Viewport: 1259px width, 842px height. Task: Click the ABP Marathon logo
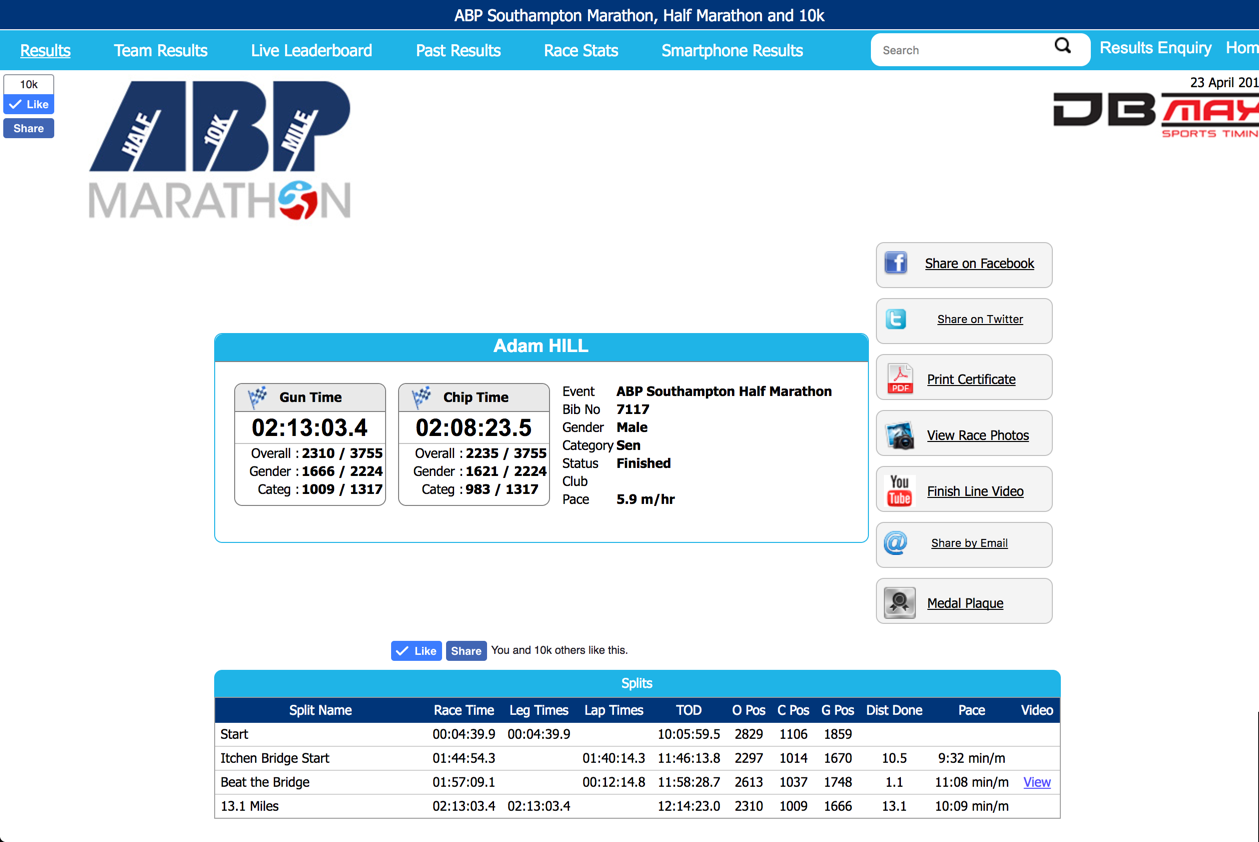coord(220,150)
